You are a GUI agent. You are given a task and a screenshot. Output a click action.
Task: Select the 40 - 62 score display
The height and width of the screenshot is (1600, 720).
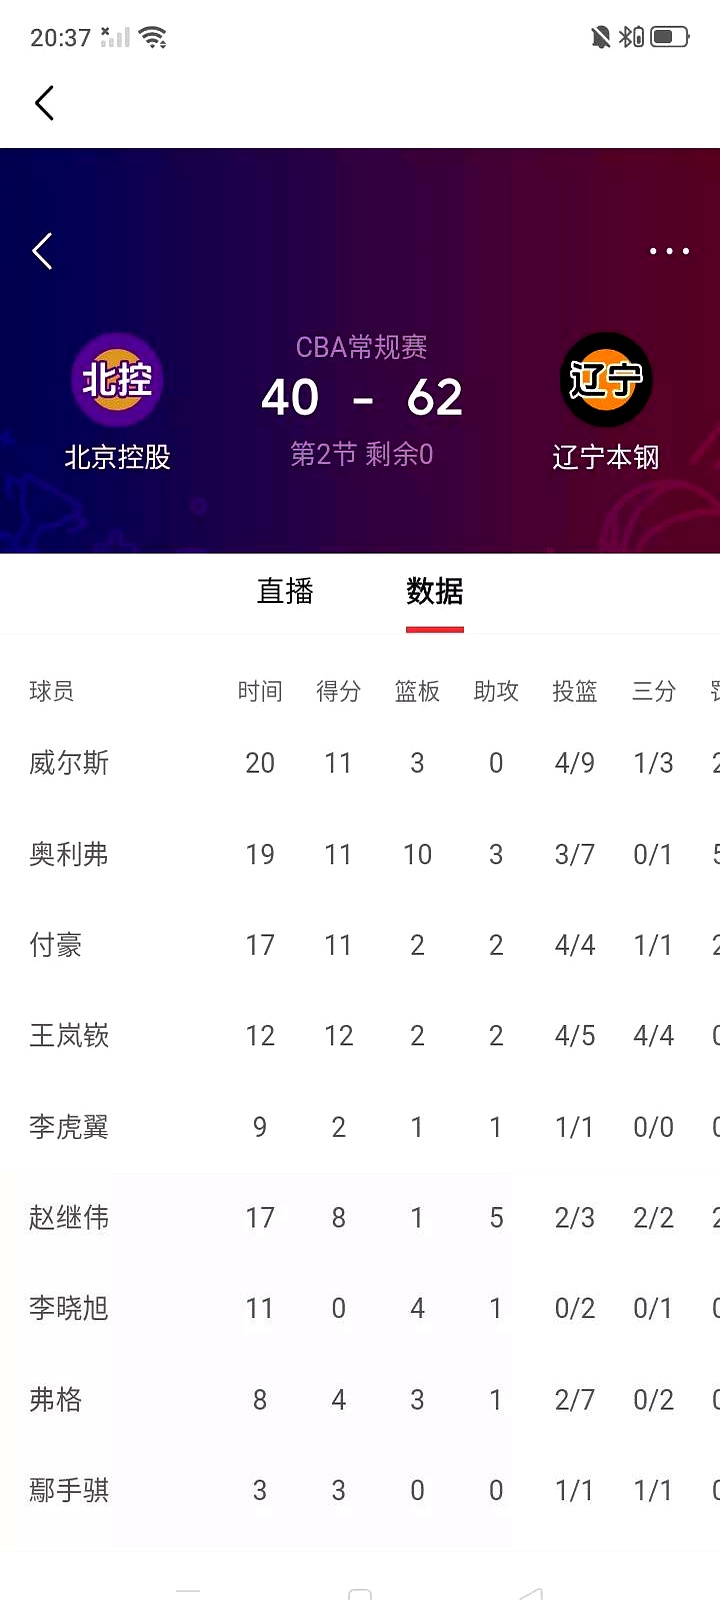(x=361, y=397)
